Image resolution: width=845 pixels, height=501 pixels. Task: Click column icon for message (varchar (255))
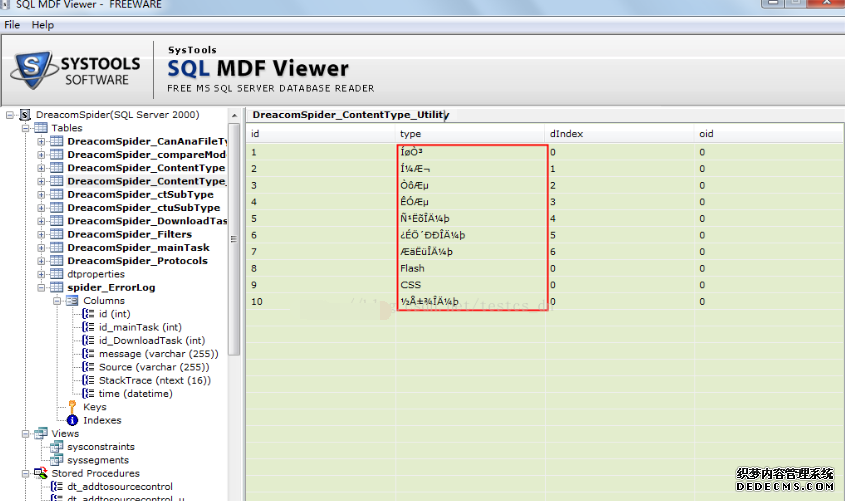[88, 353]
